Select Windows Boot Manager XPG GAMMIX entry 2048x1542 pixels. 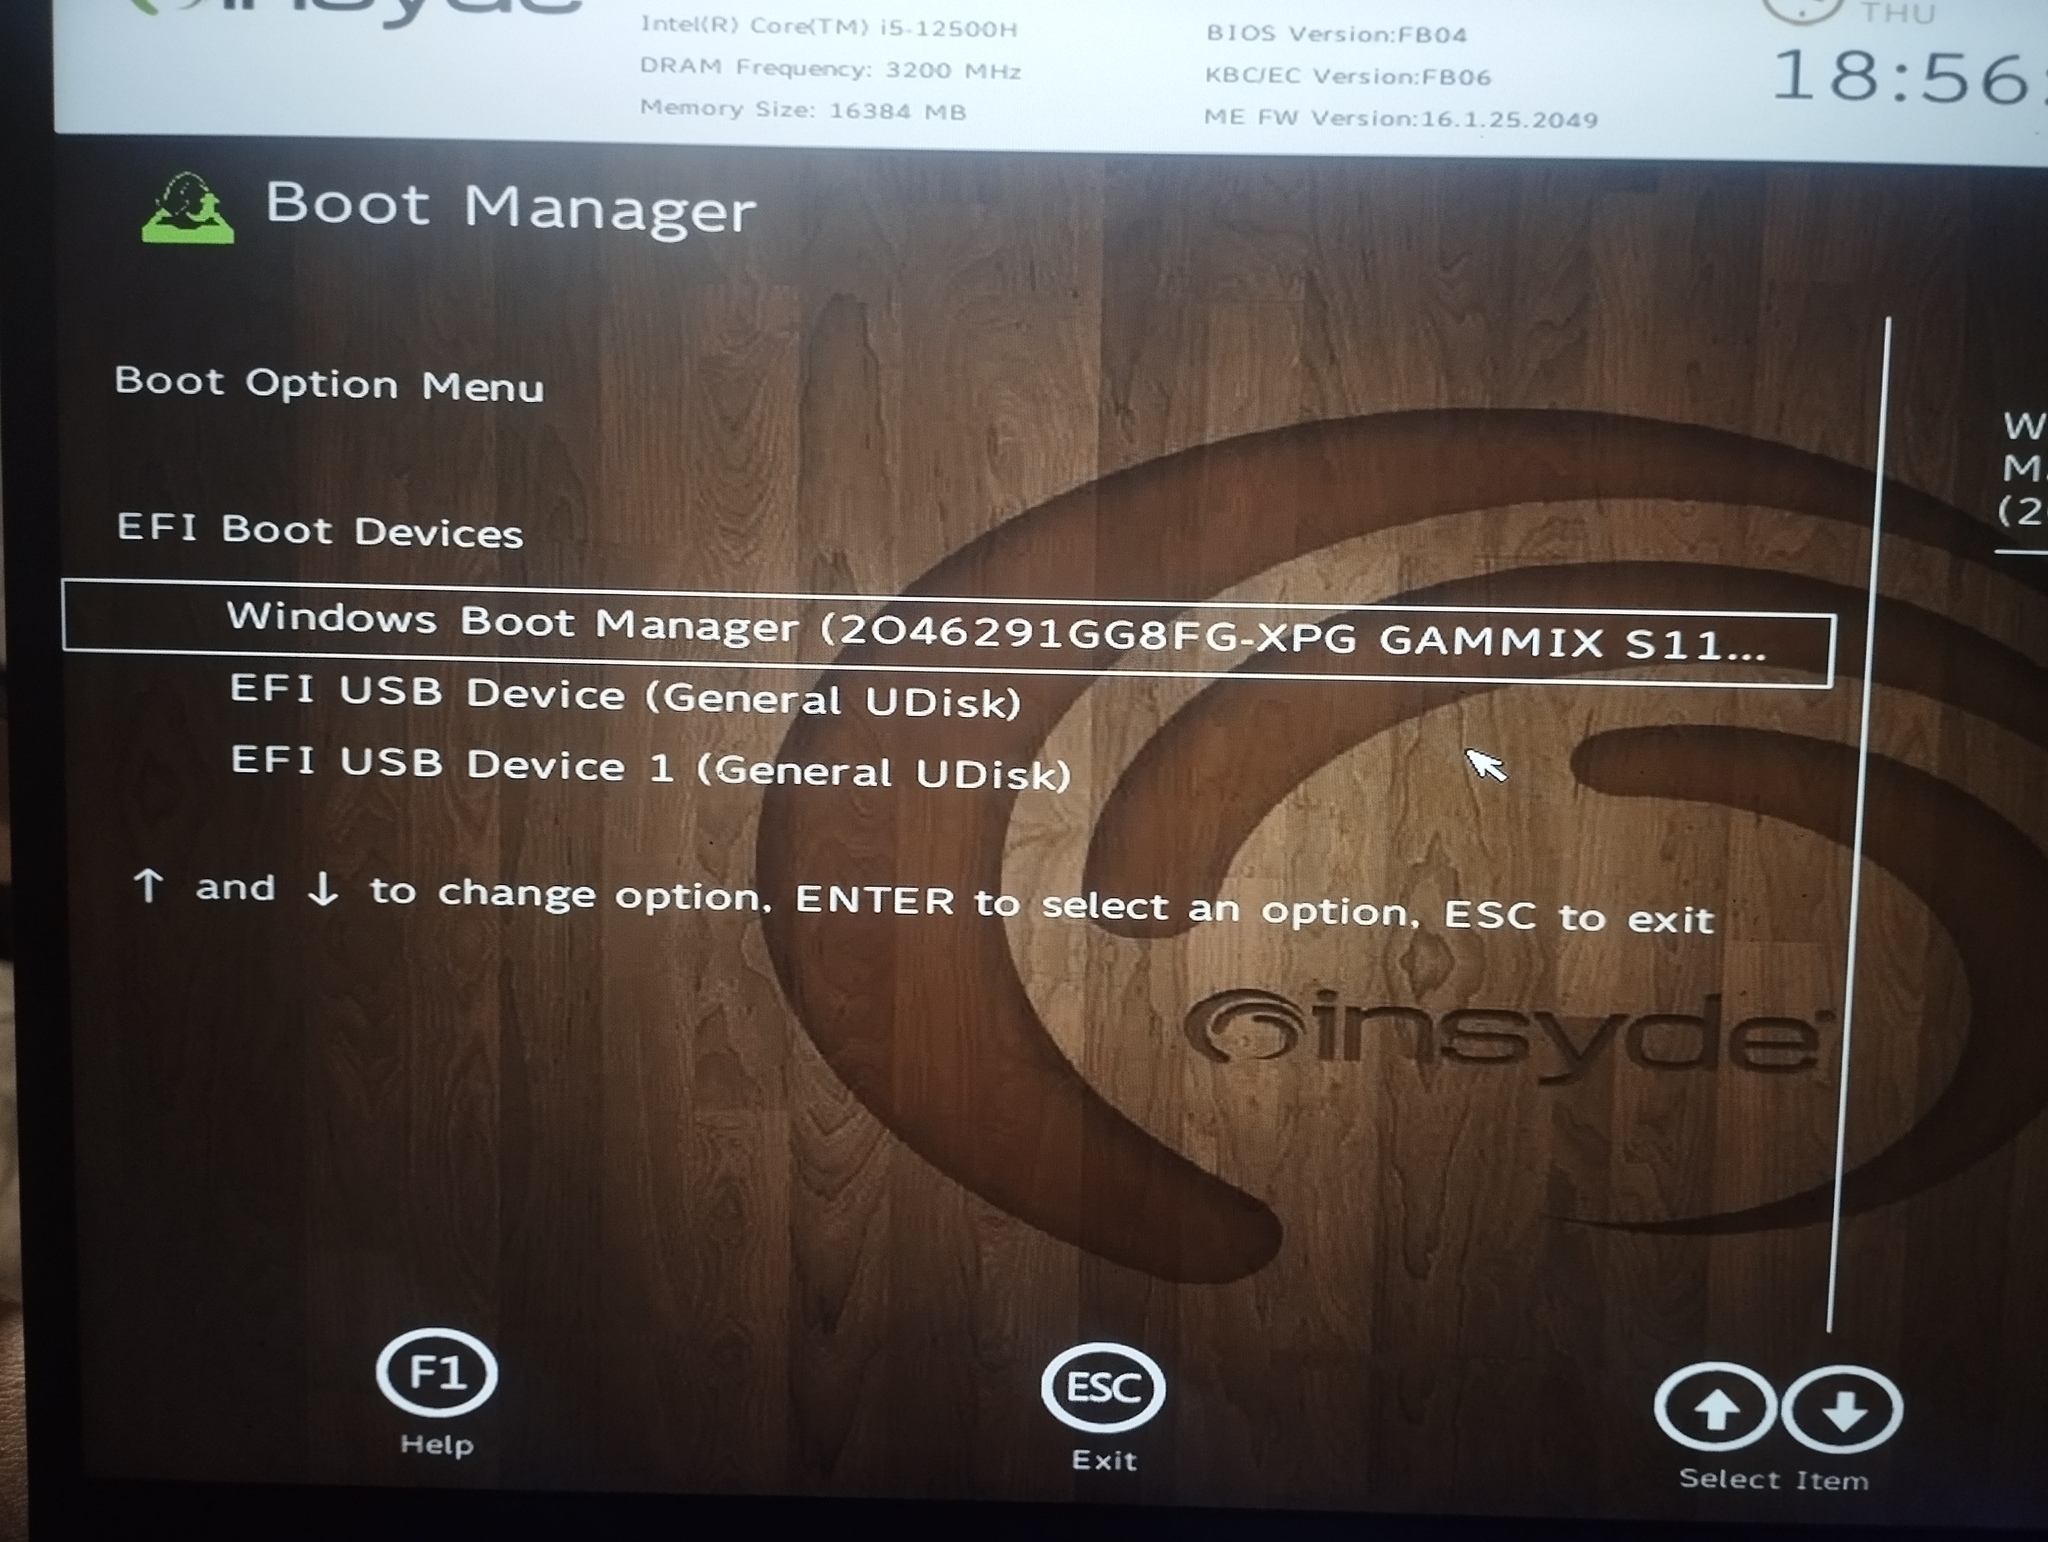click(x=947, y=632)
